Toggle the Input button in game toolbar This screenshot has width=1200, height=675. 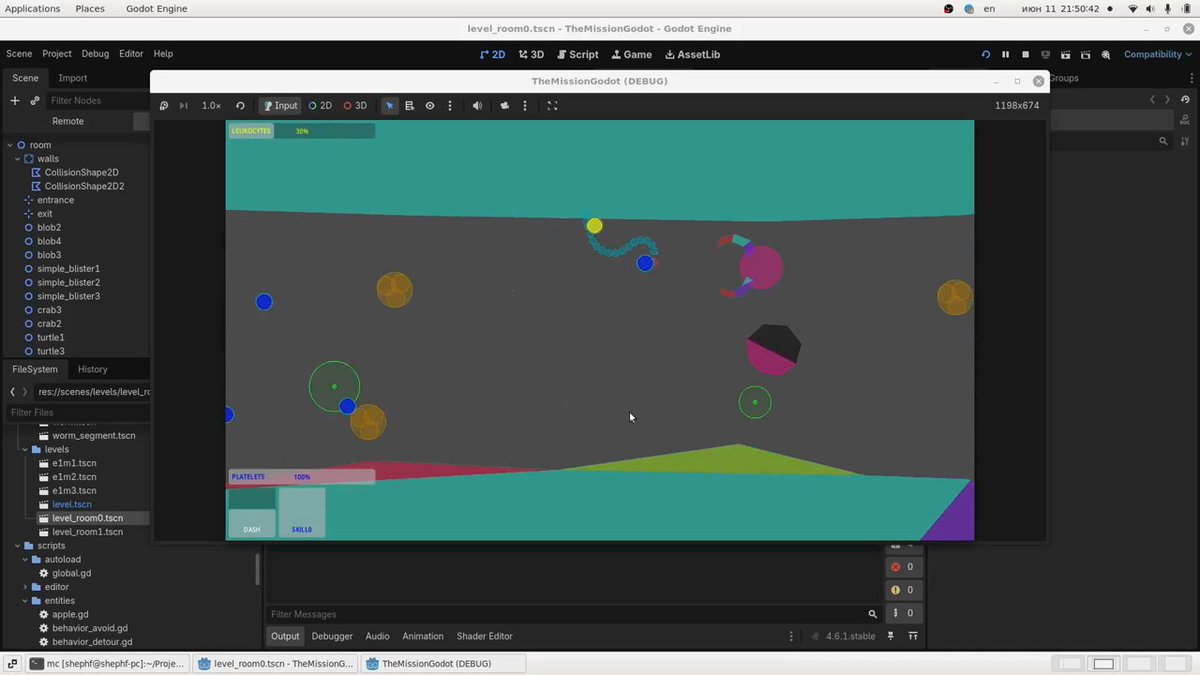click(x=280, y=105)
